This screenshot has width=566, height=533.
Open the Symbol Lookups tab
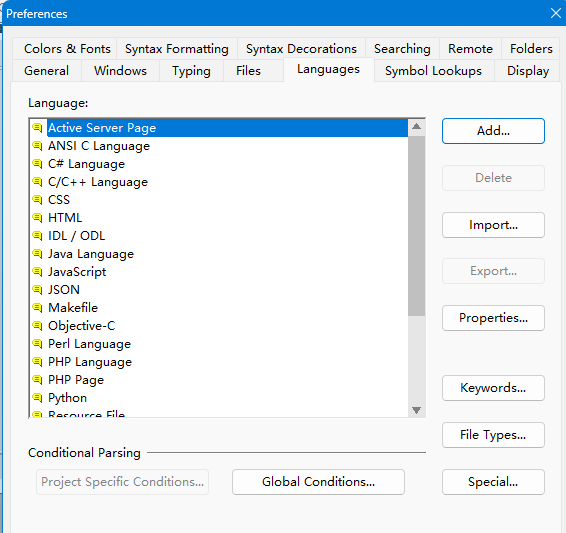pyautogui.click(x=433, y=71)
